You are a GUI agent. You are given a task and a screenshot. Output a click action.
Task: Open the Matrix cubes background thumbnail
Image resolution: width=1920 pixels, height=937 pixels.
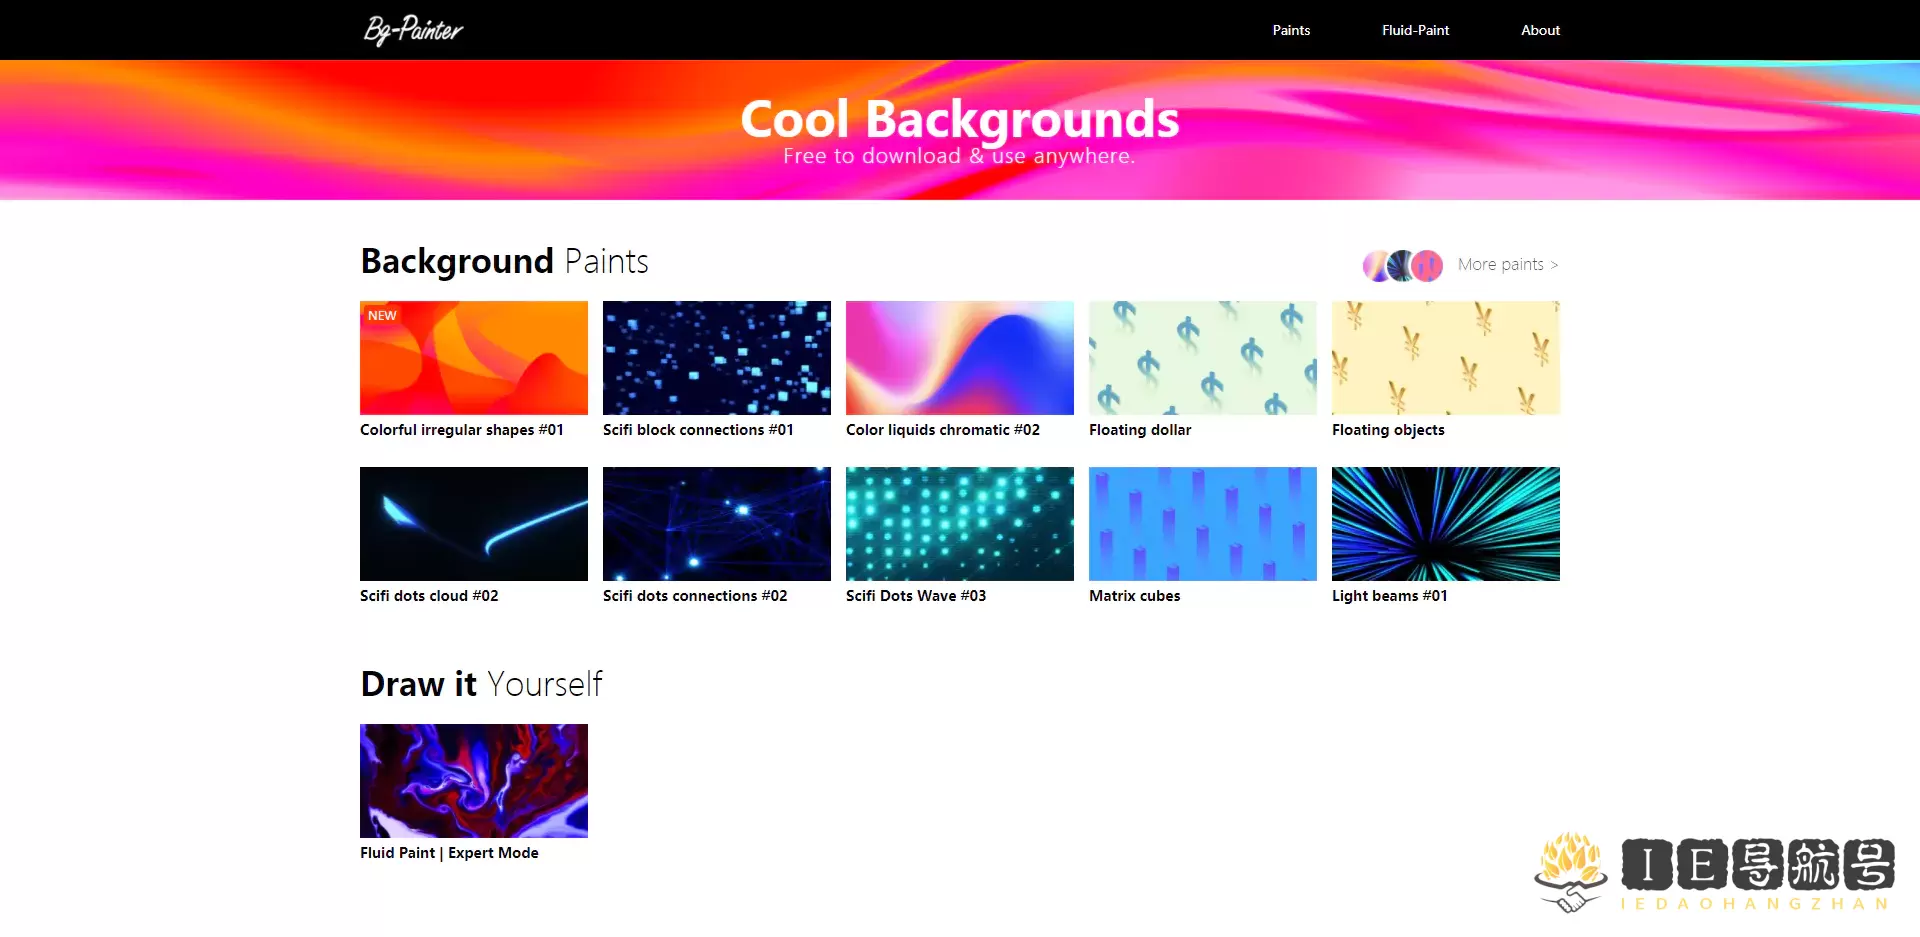click(x=1203, y=524)
